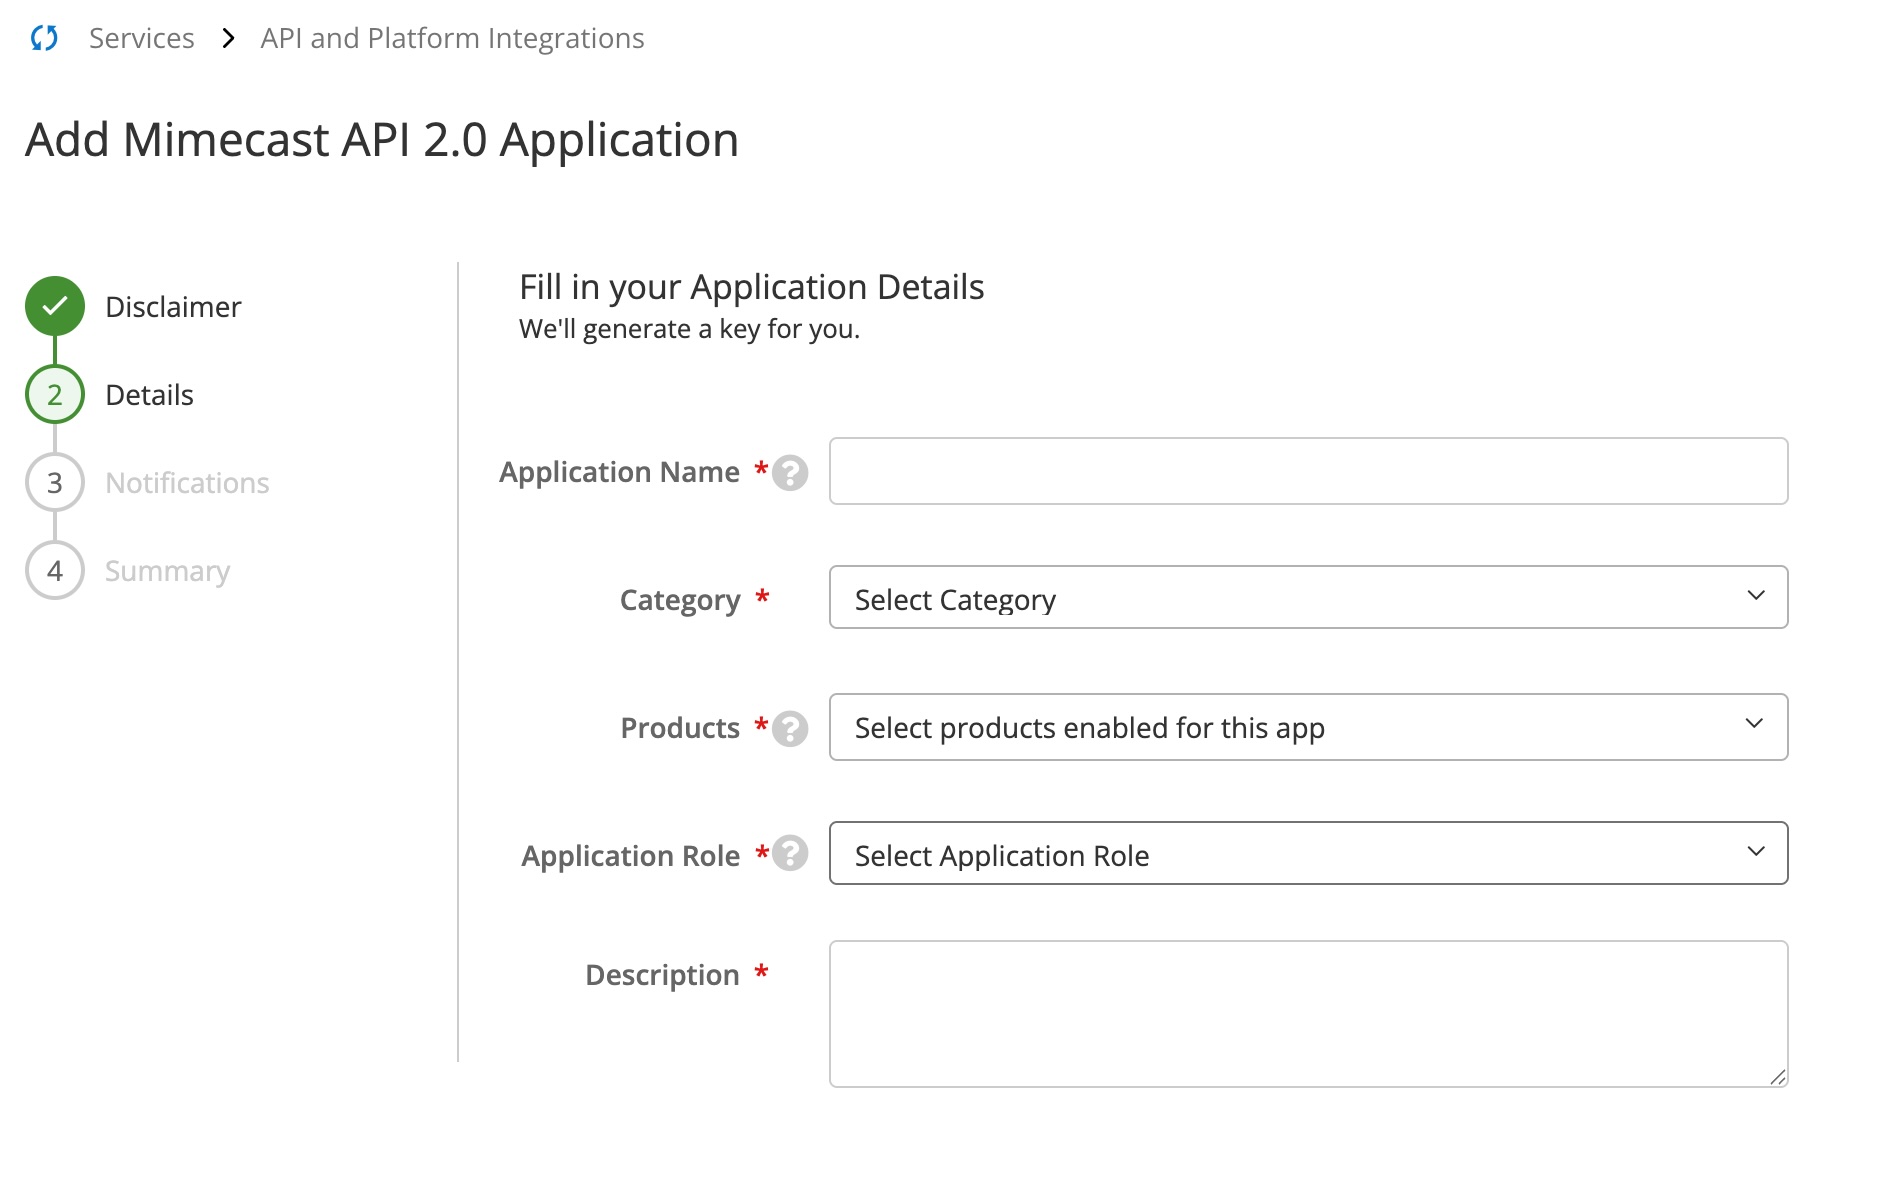The height and width of the screenshot is (1203, 1894).
Task: Open the Select Category dropdown
Action: [x=1308, y=597]
